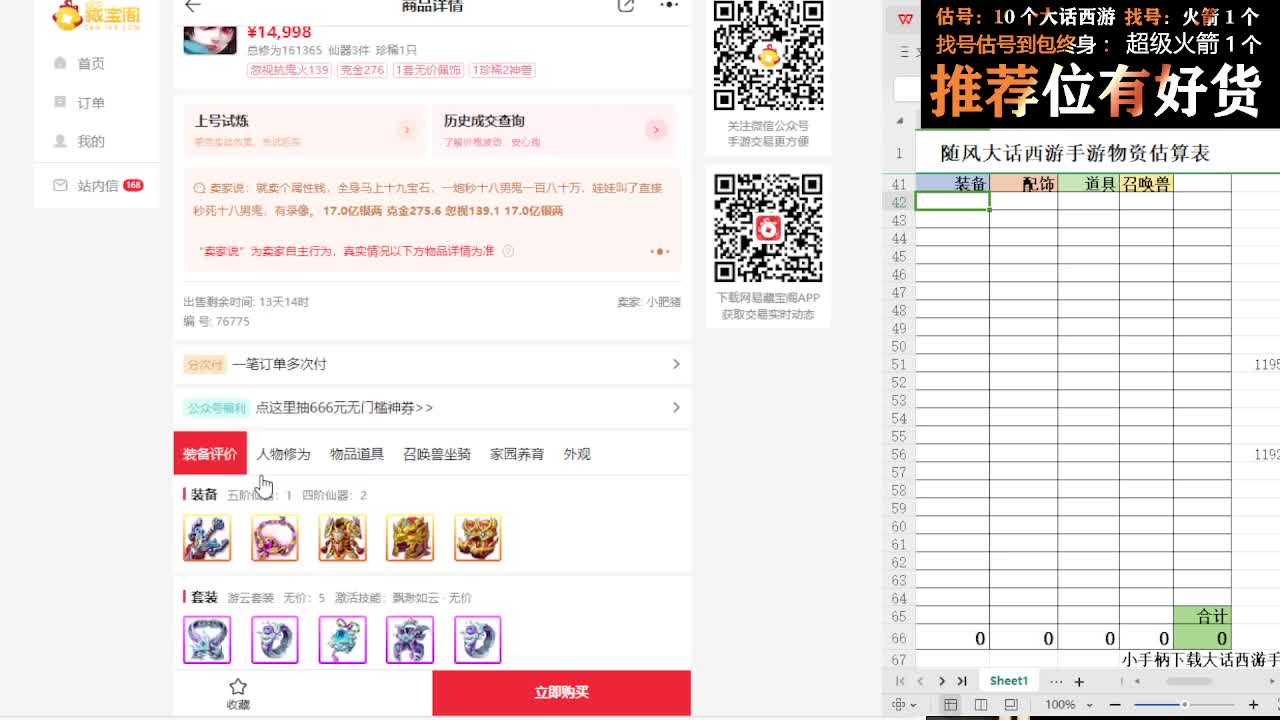Expand the 上号试炼 panel arrow
The height and width of the screenshot is (720, 1280).
coord(406,130)
